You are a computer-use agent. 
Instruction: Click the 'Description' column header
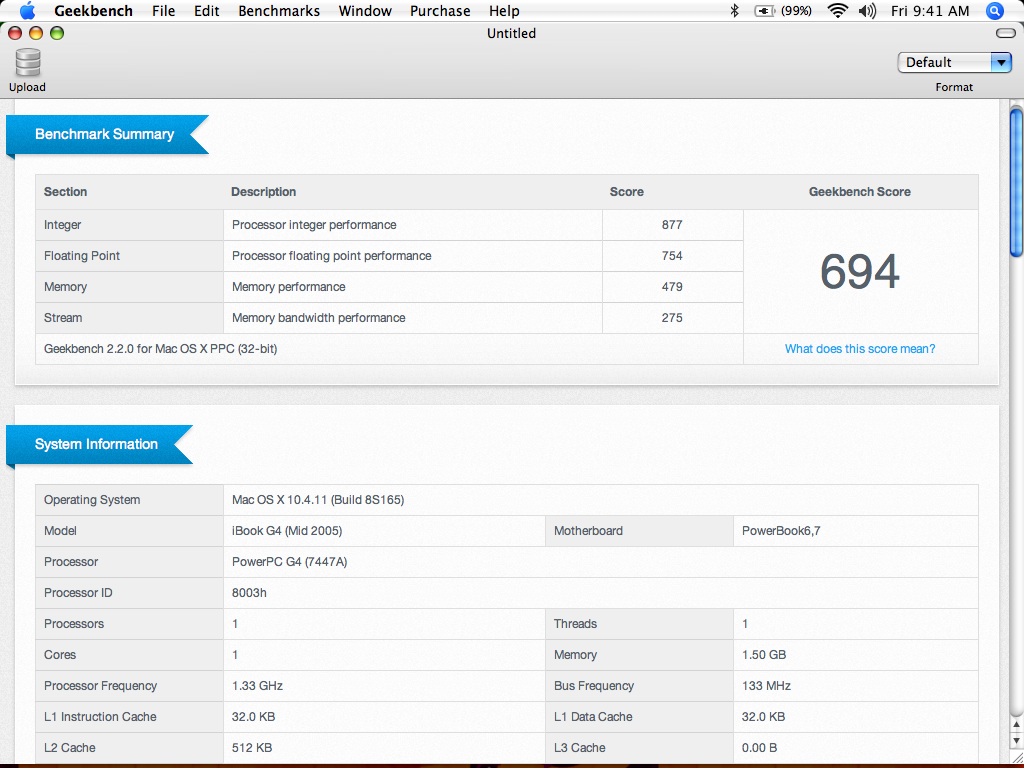pyautogui.click(x=263, y=191)
